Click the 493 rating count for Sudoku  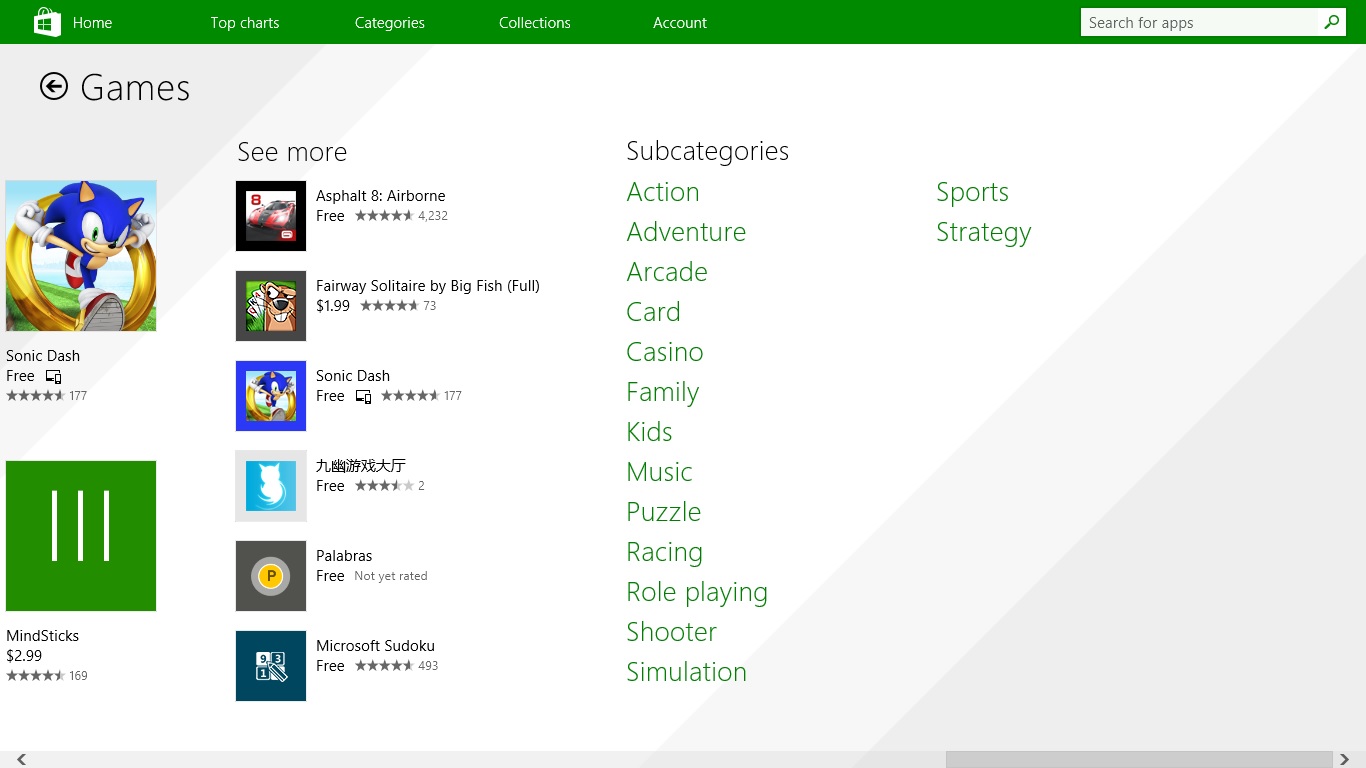pyautogui.click(x=428, y=666)
